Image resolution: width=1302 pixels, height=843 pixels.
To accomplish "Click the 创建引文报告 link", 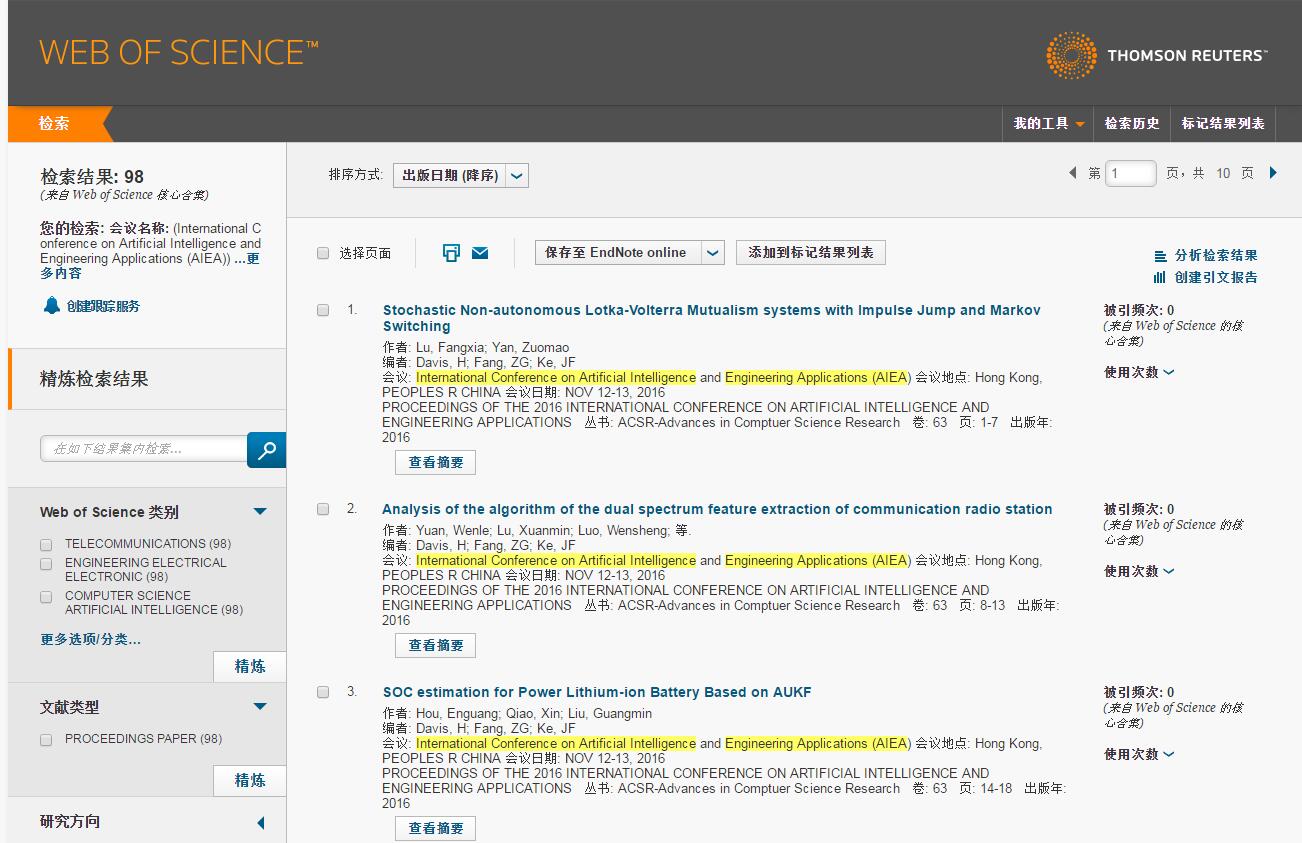I will click(1216, 278).
